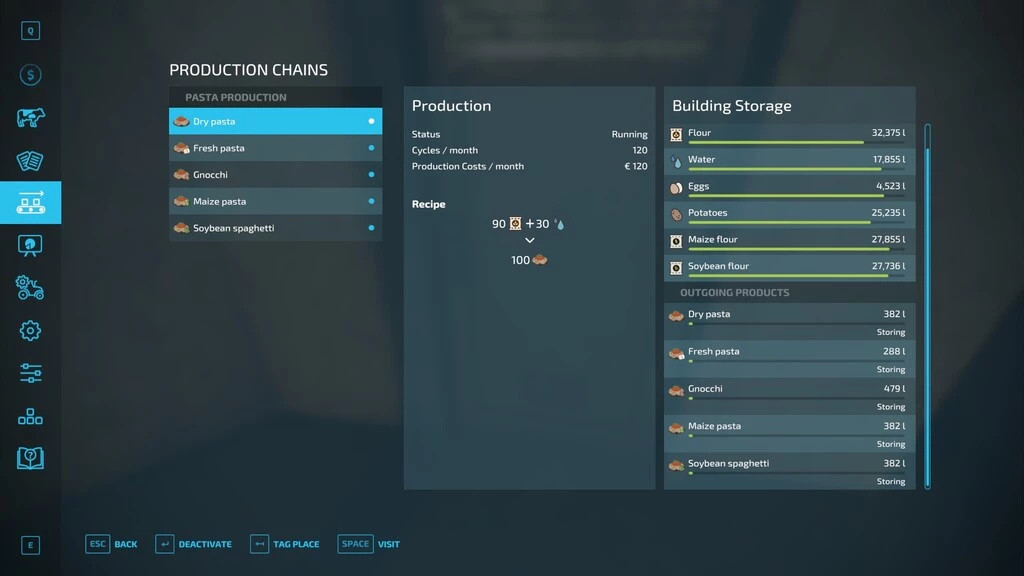This screenshot has width=1024, height=576.
Task: Click the Eggs fill level bar
Action: coord(797,196)
